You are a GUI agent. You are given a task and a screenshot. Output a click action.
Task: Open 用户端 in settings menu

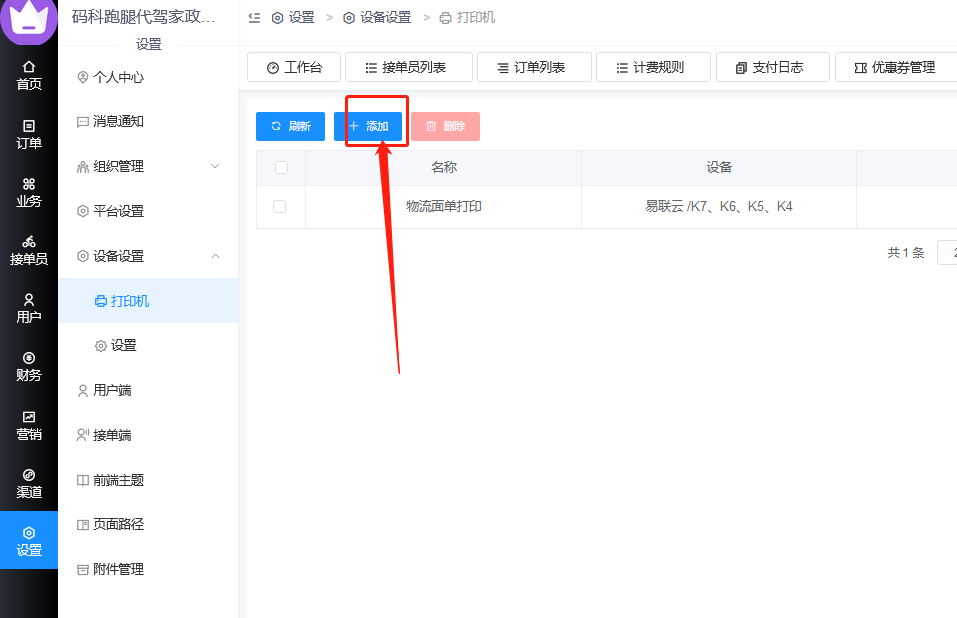click(148, 390)
